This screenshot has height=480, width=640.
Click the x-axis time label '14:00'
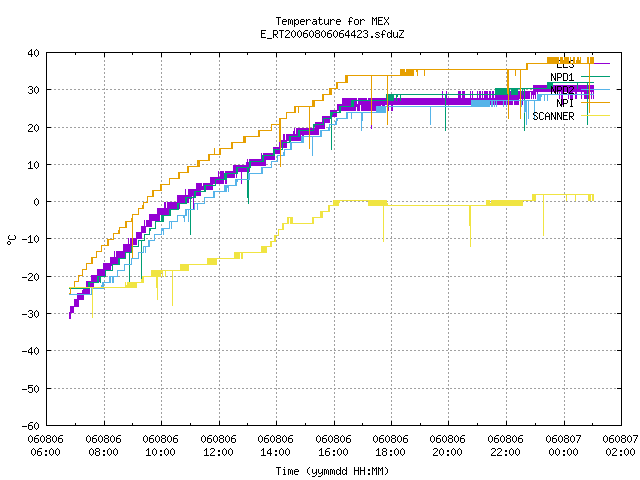click(276, 452)
